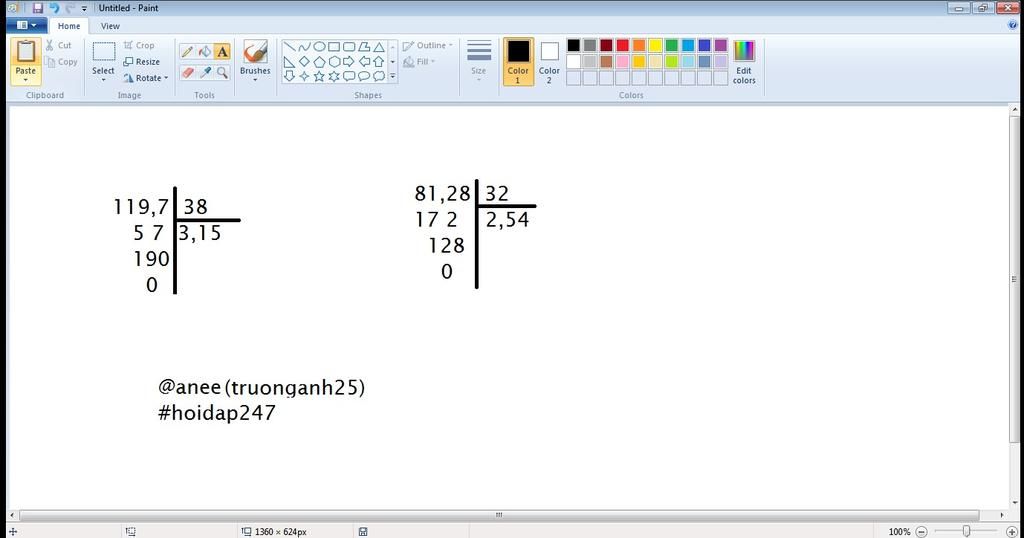This screenshot has width=1024, height=538.
Task: Choose the Right triangle shape
Action: tap(289, 62)
